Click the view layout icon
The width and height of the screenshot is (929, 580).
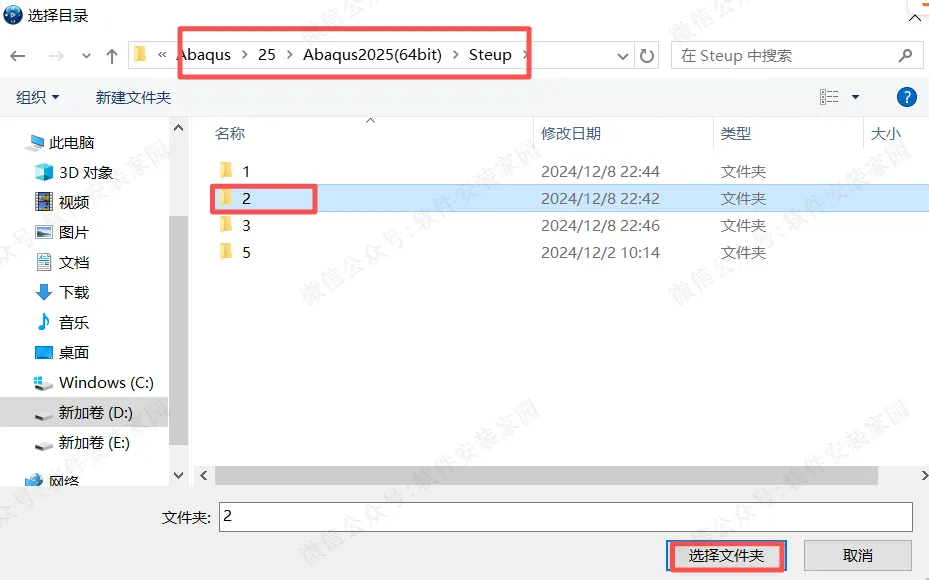coord(829,97)
